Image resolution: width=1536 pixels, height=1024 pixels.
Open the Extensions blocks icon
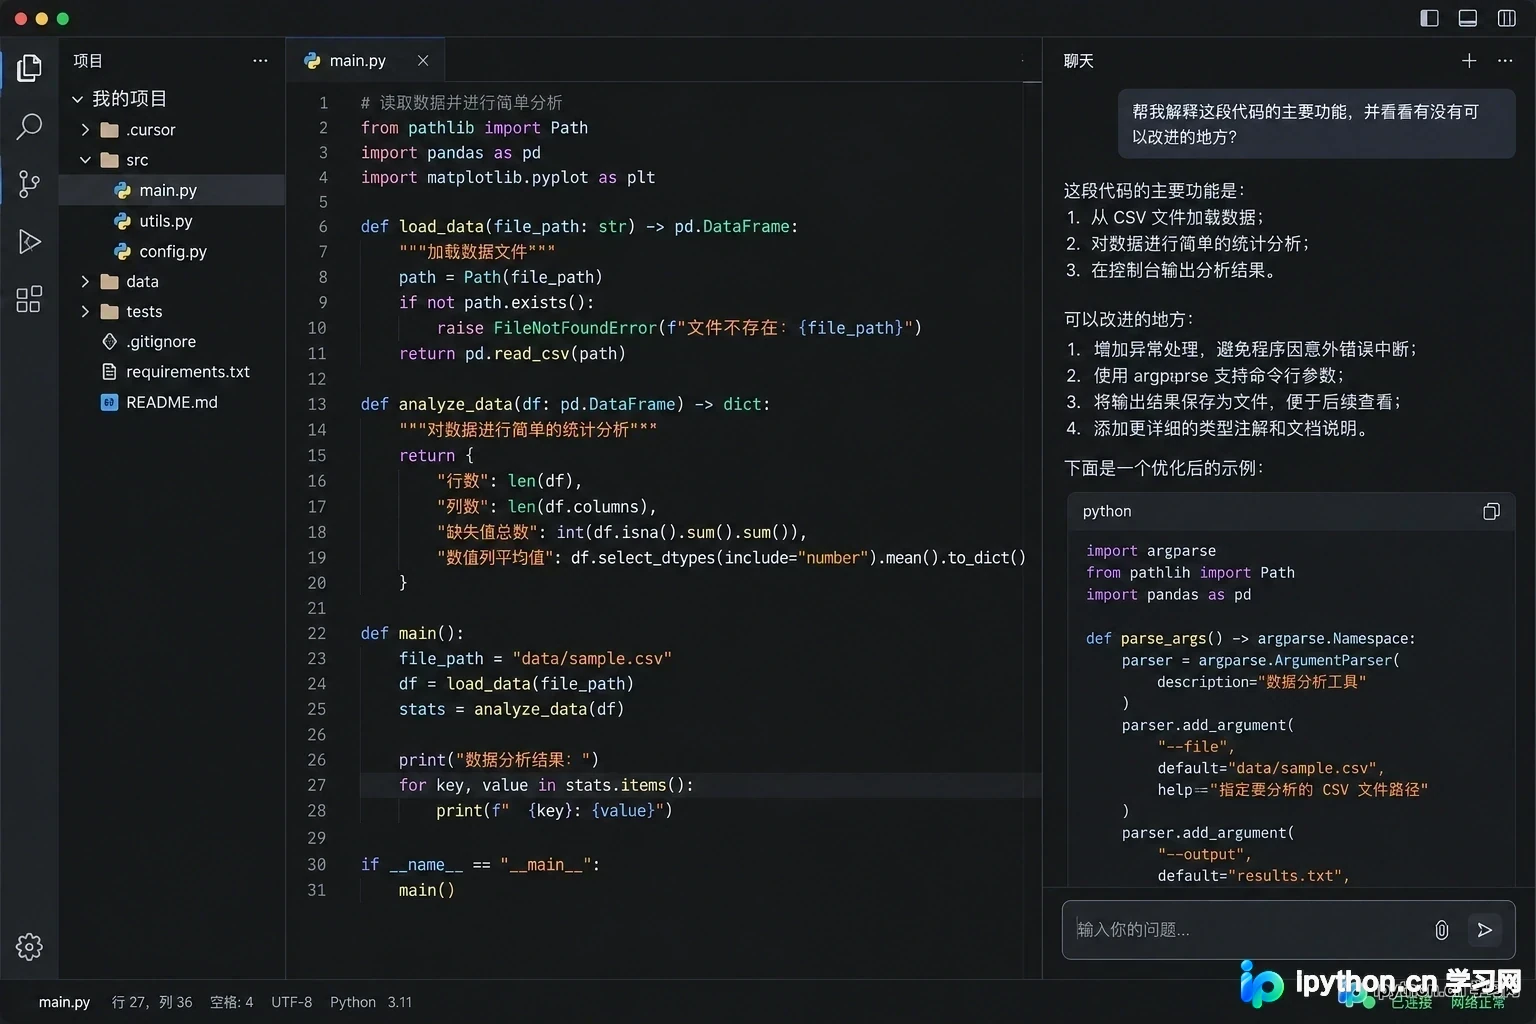coord(29,298)
